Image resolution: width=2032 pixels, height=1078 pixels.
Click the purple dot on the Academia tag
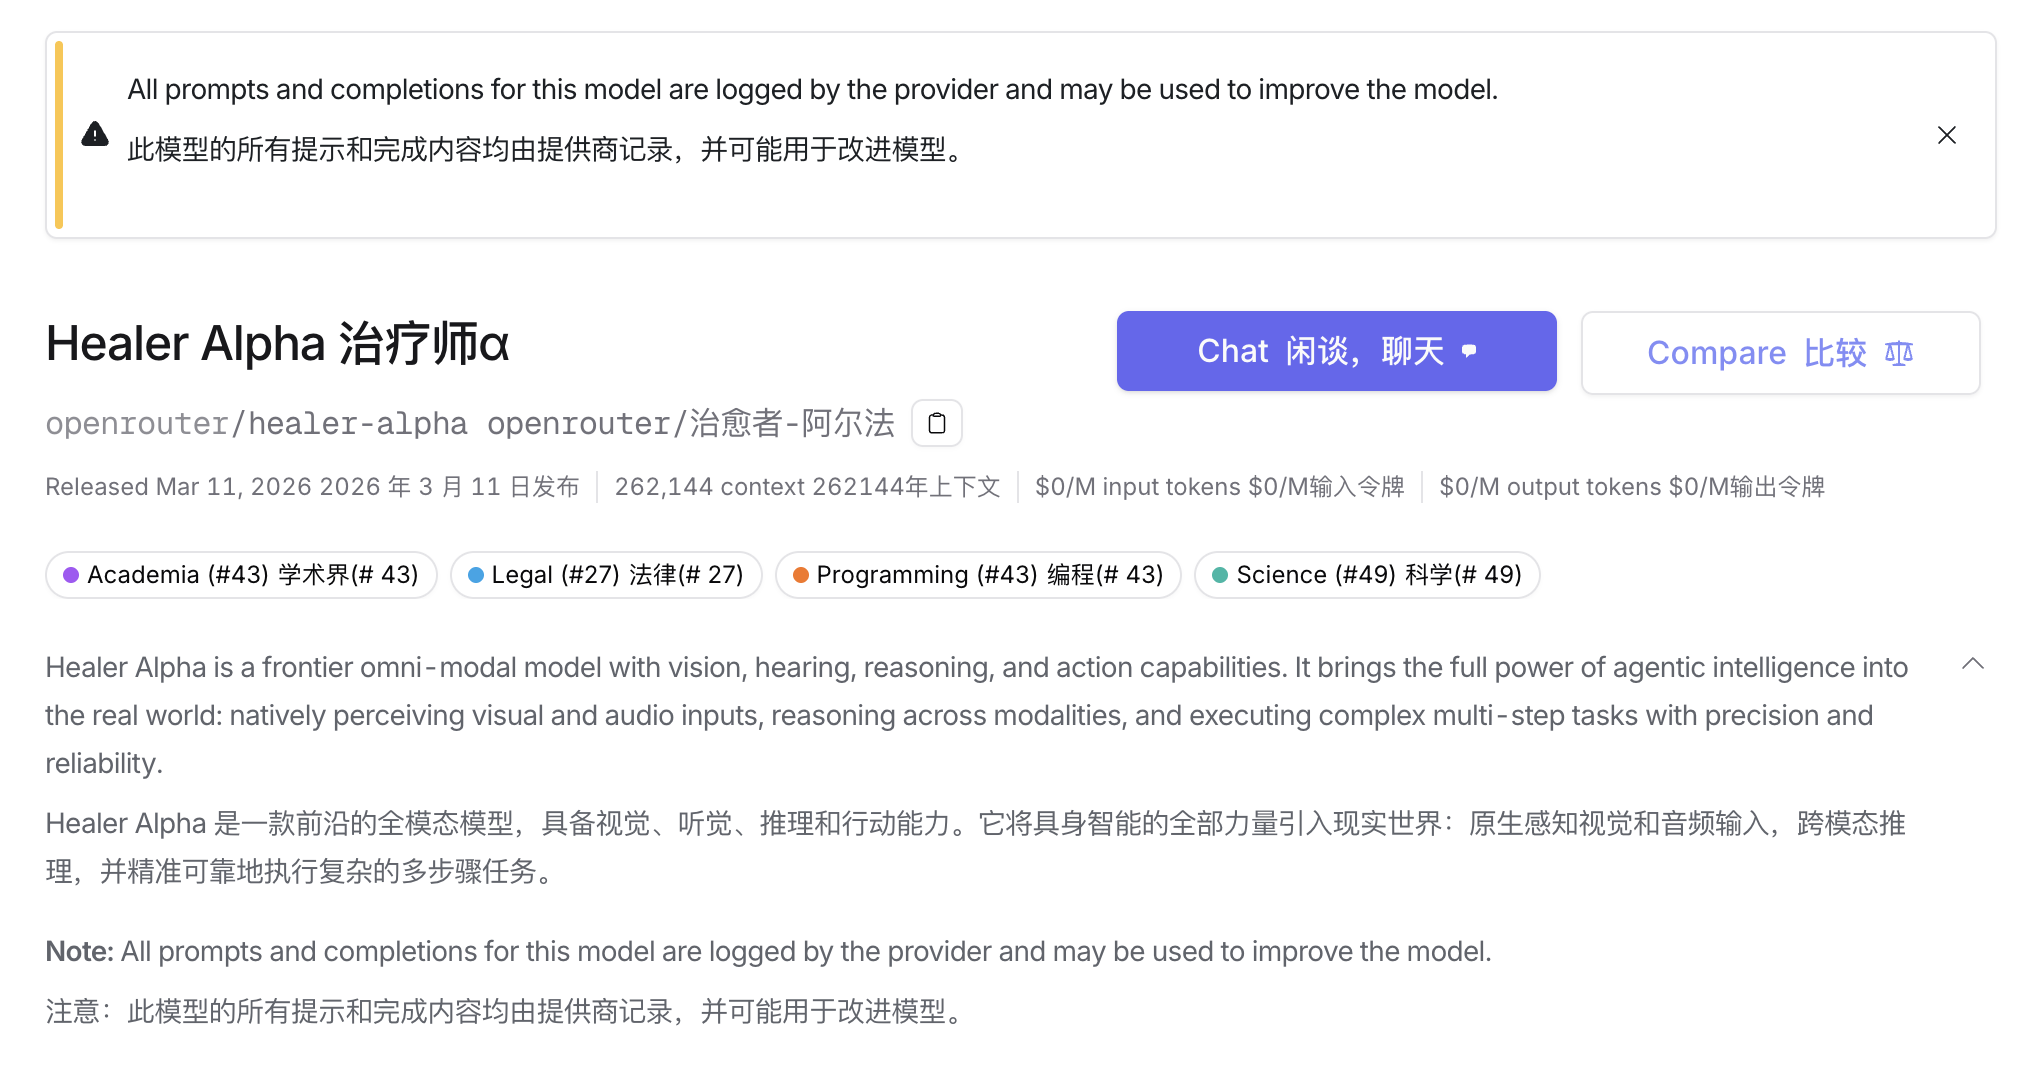[71, 574]
